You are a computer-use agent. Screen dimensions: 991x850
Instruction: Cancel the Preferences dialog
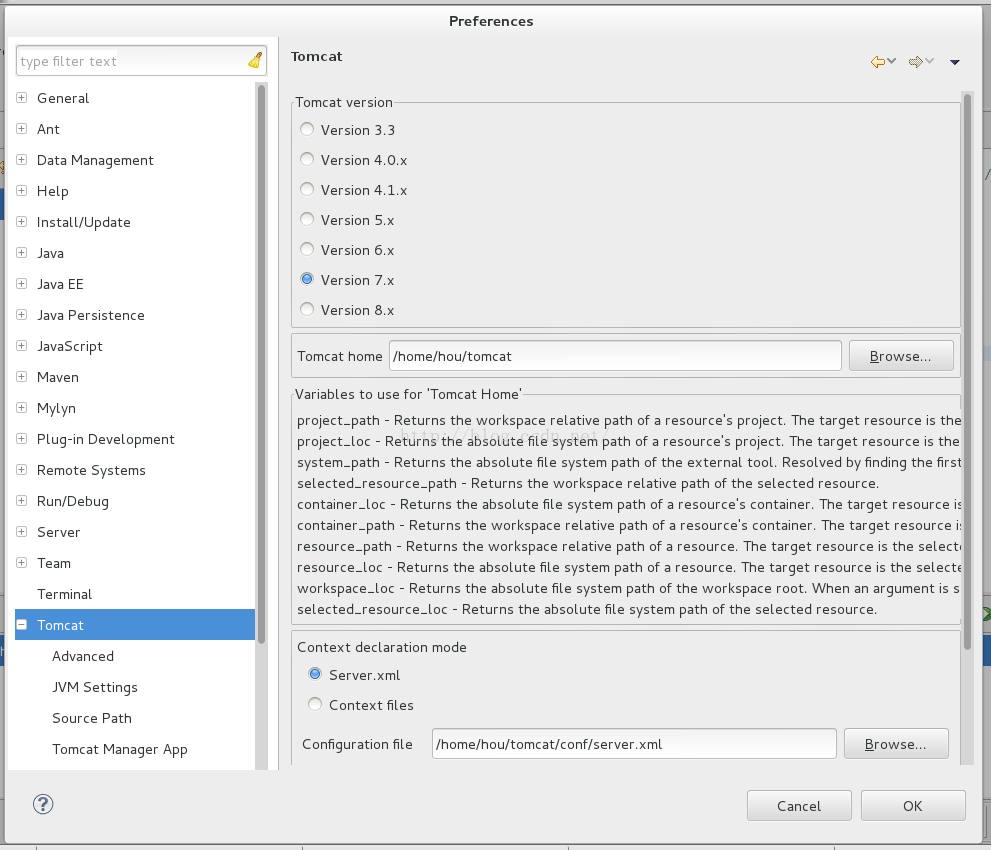(x=799, y=806)
